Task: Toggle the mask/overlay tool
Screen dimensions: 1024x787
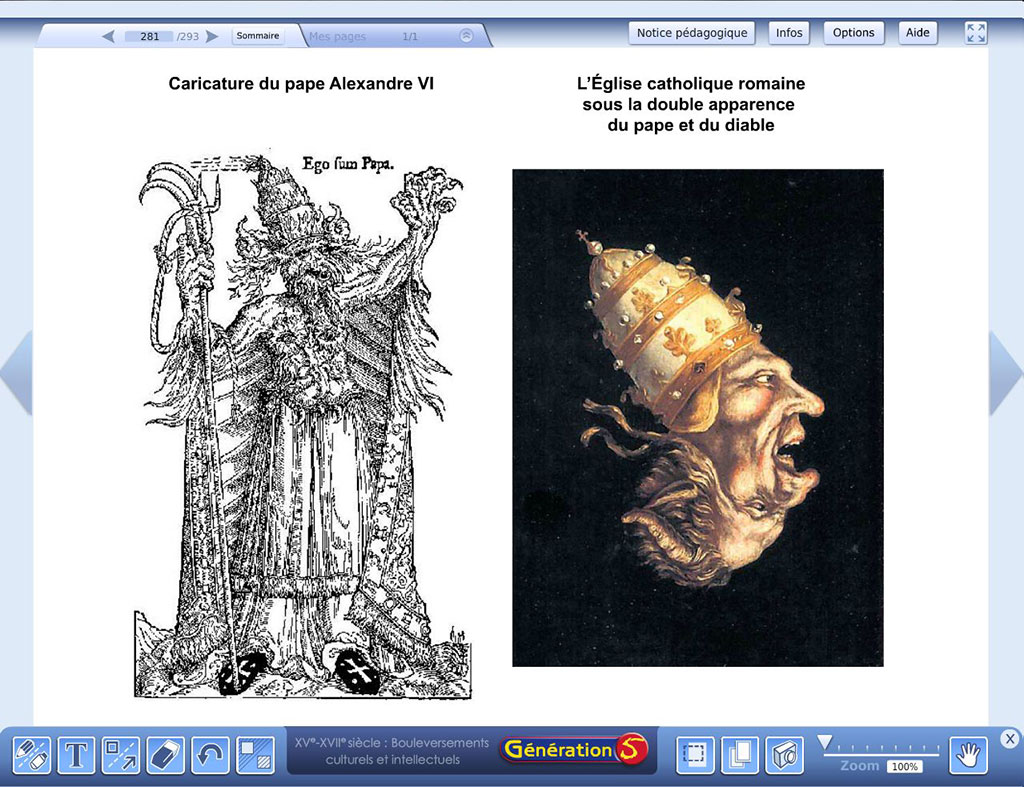Action: point(255,755)
